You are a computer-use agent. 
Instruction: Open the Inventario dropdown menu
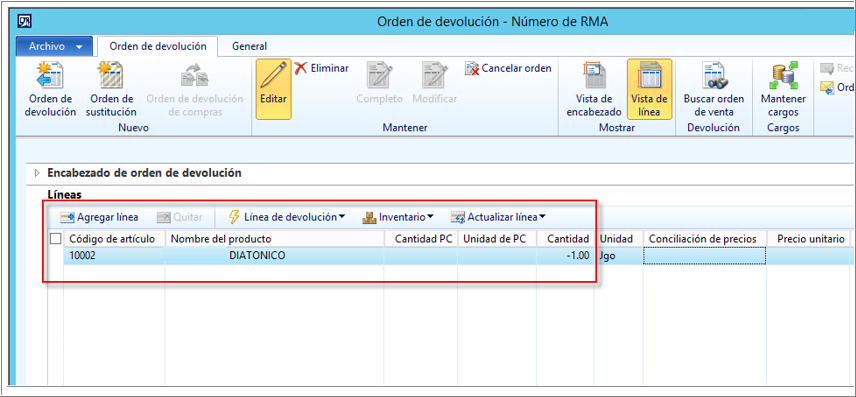[398, 217]
